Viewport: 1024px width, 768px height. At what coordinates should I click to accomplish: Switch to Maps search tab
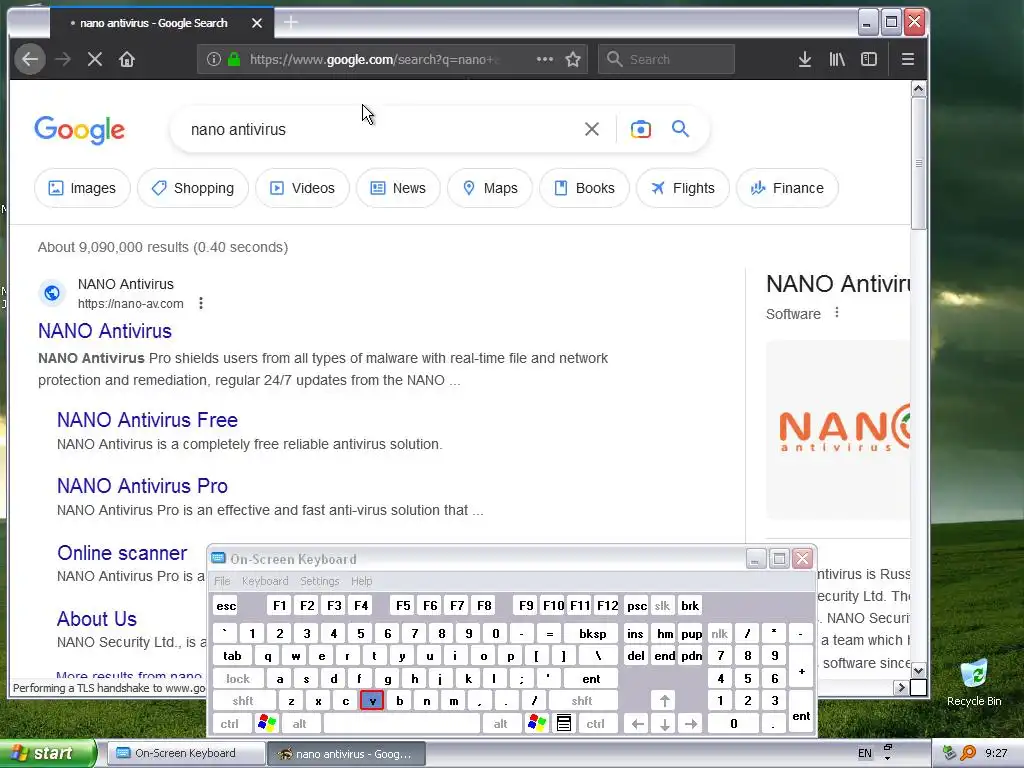pos(490,188)
